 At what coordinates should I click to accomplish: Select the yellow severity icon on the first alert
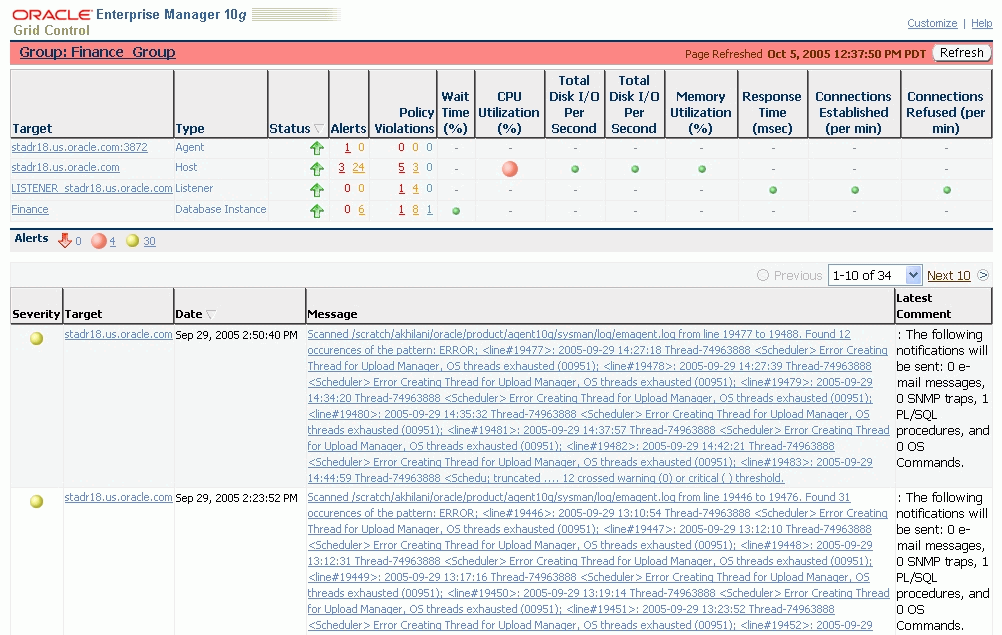[x=36, y=338]
